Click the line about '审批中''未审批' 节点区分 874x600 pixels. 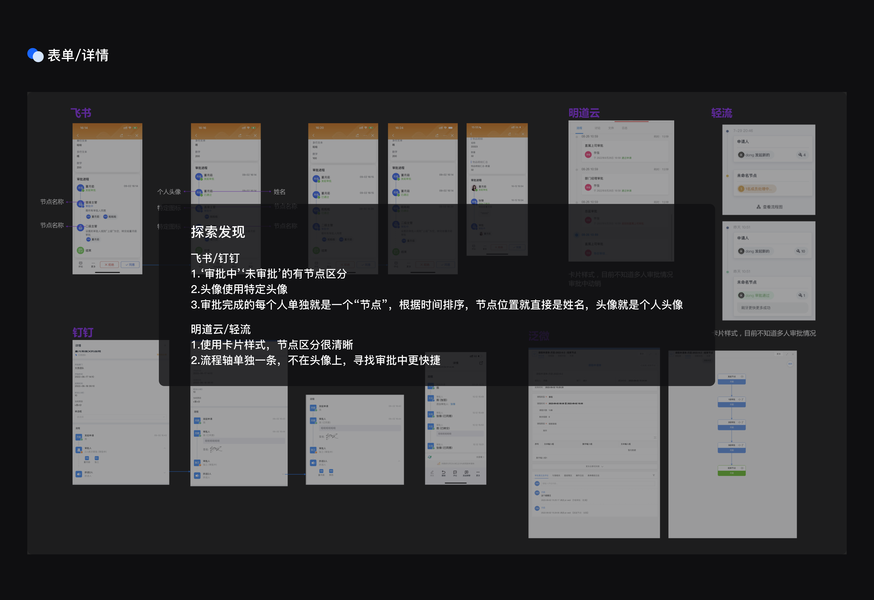tap(269, 274)
